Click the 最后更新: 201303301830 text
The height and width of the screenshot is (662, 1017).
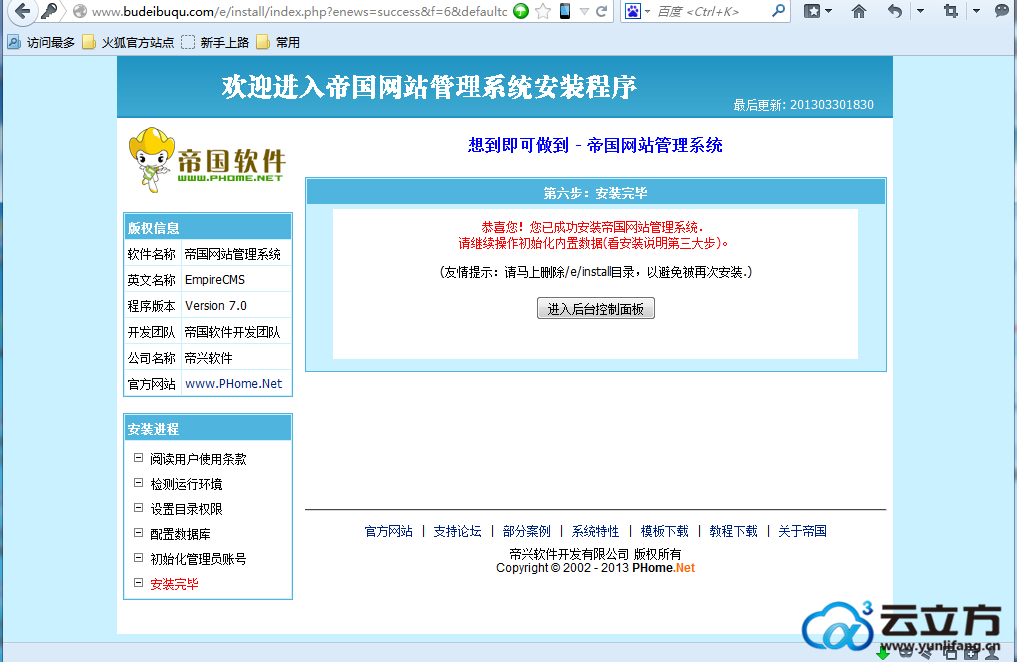pos(803,105)
